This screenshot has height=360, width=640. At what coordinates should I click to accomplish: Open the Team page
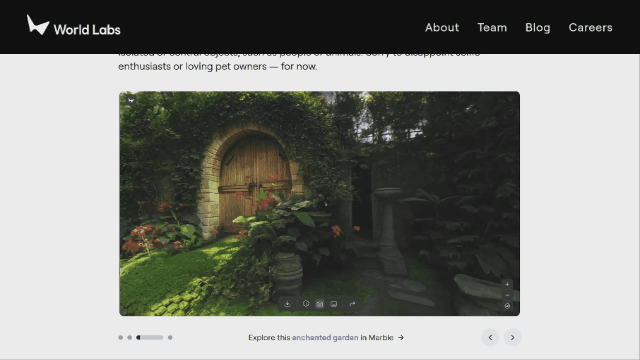point(492,27)
